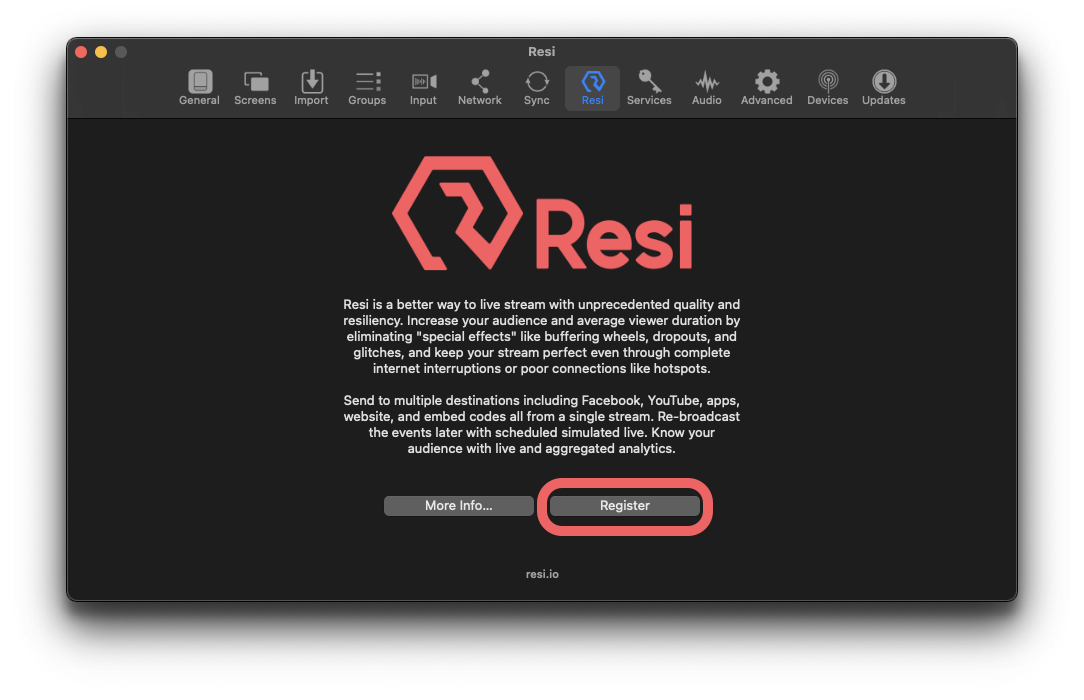Open the Audio waveform settings

pyautogui.click(x=706, y=87)
